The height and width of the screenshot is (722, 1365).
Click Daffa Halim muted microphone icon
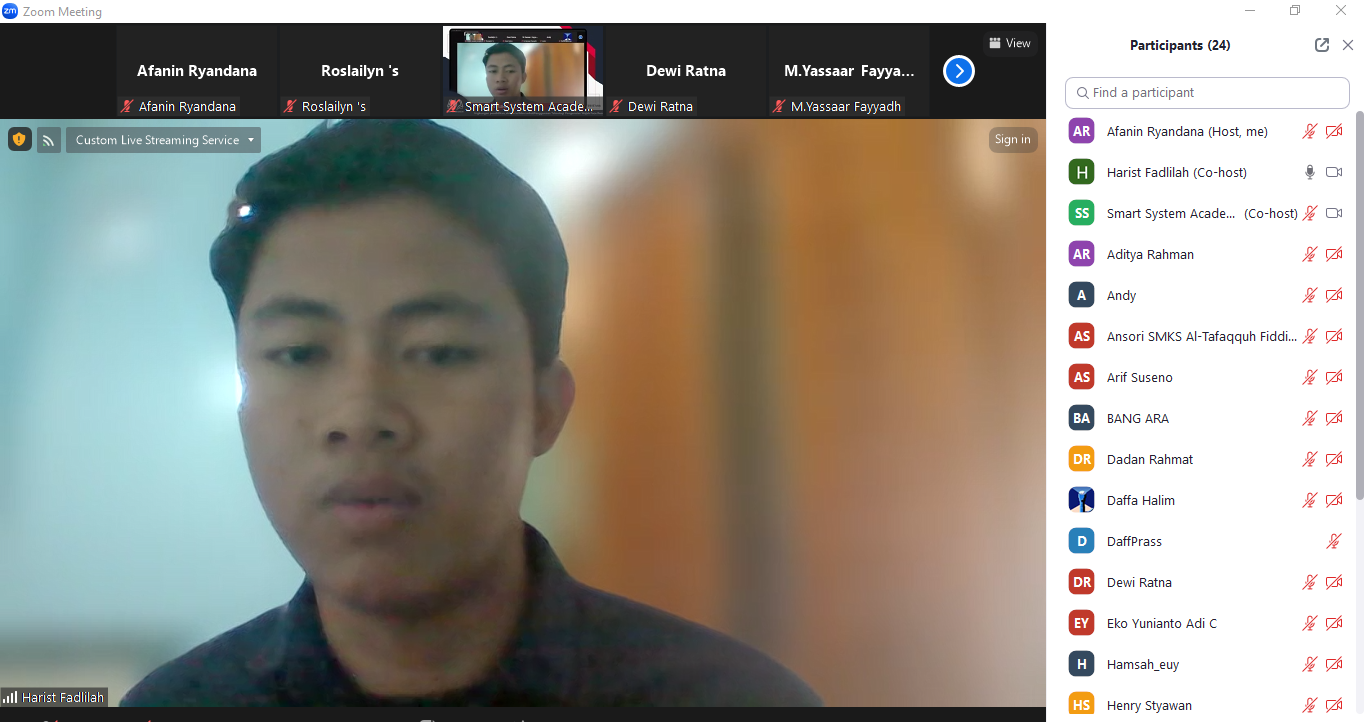[1309, 500]
